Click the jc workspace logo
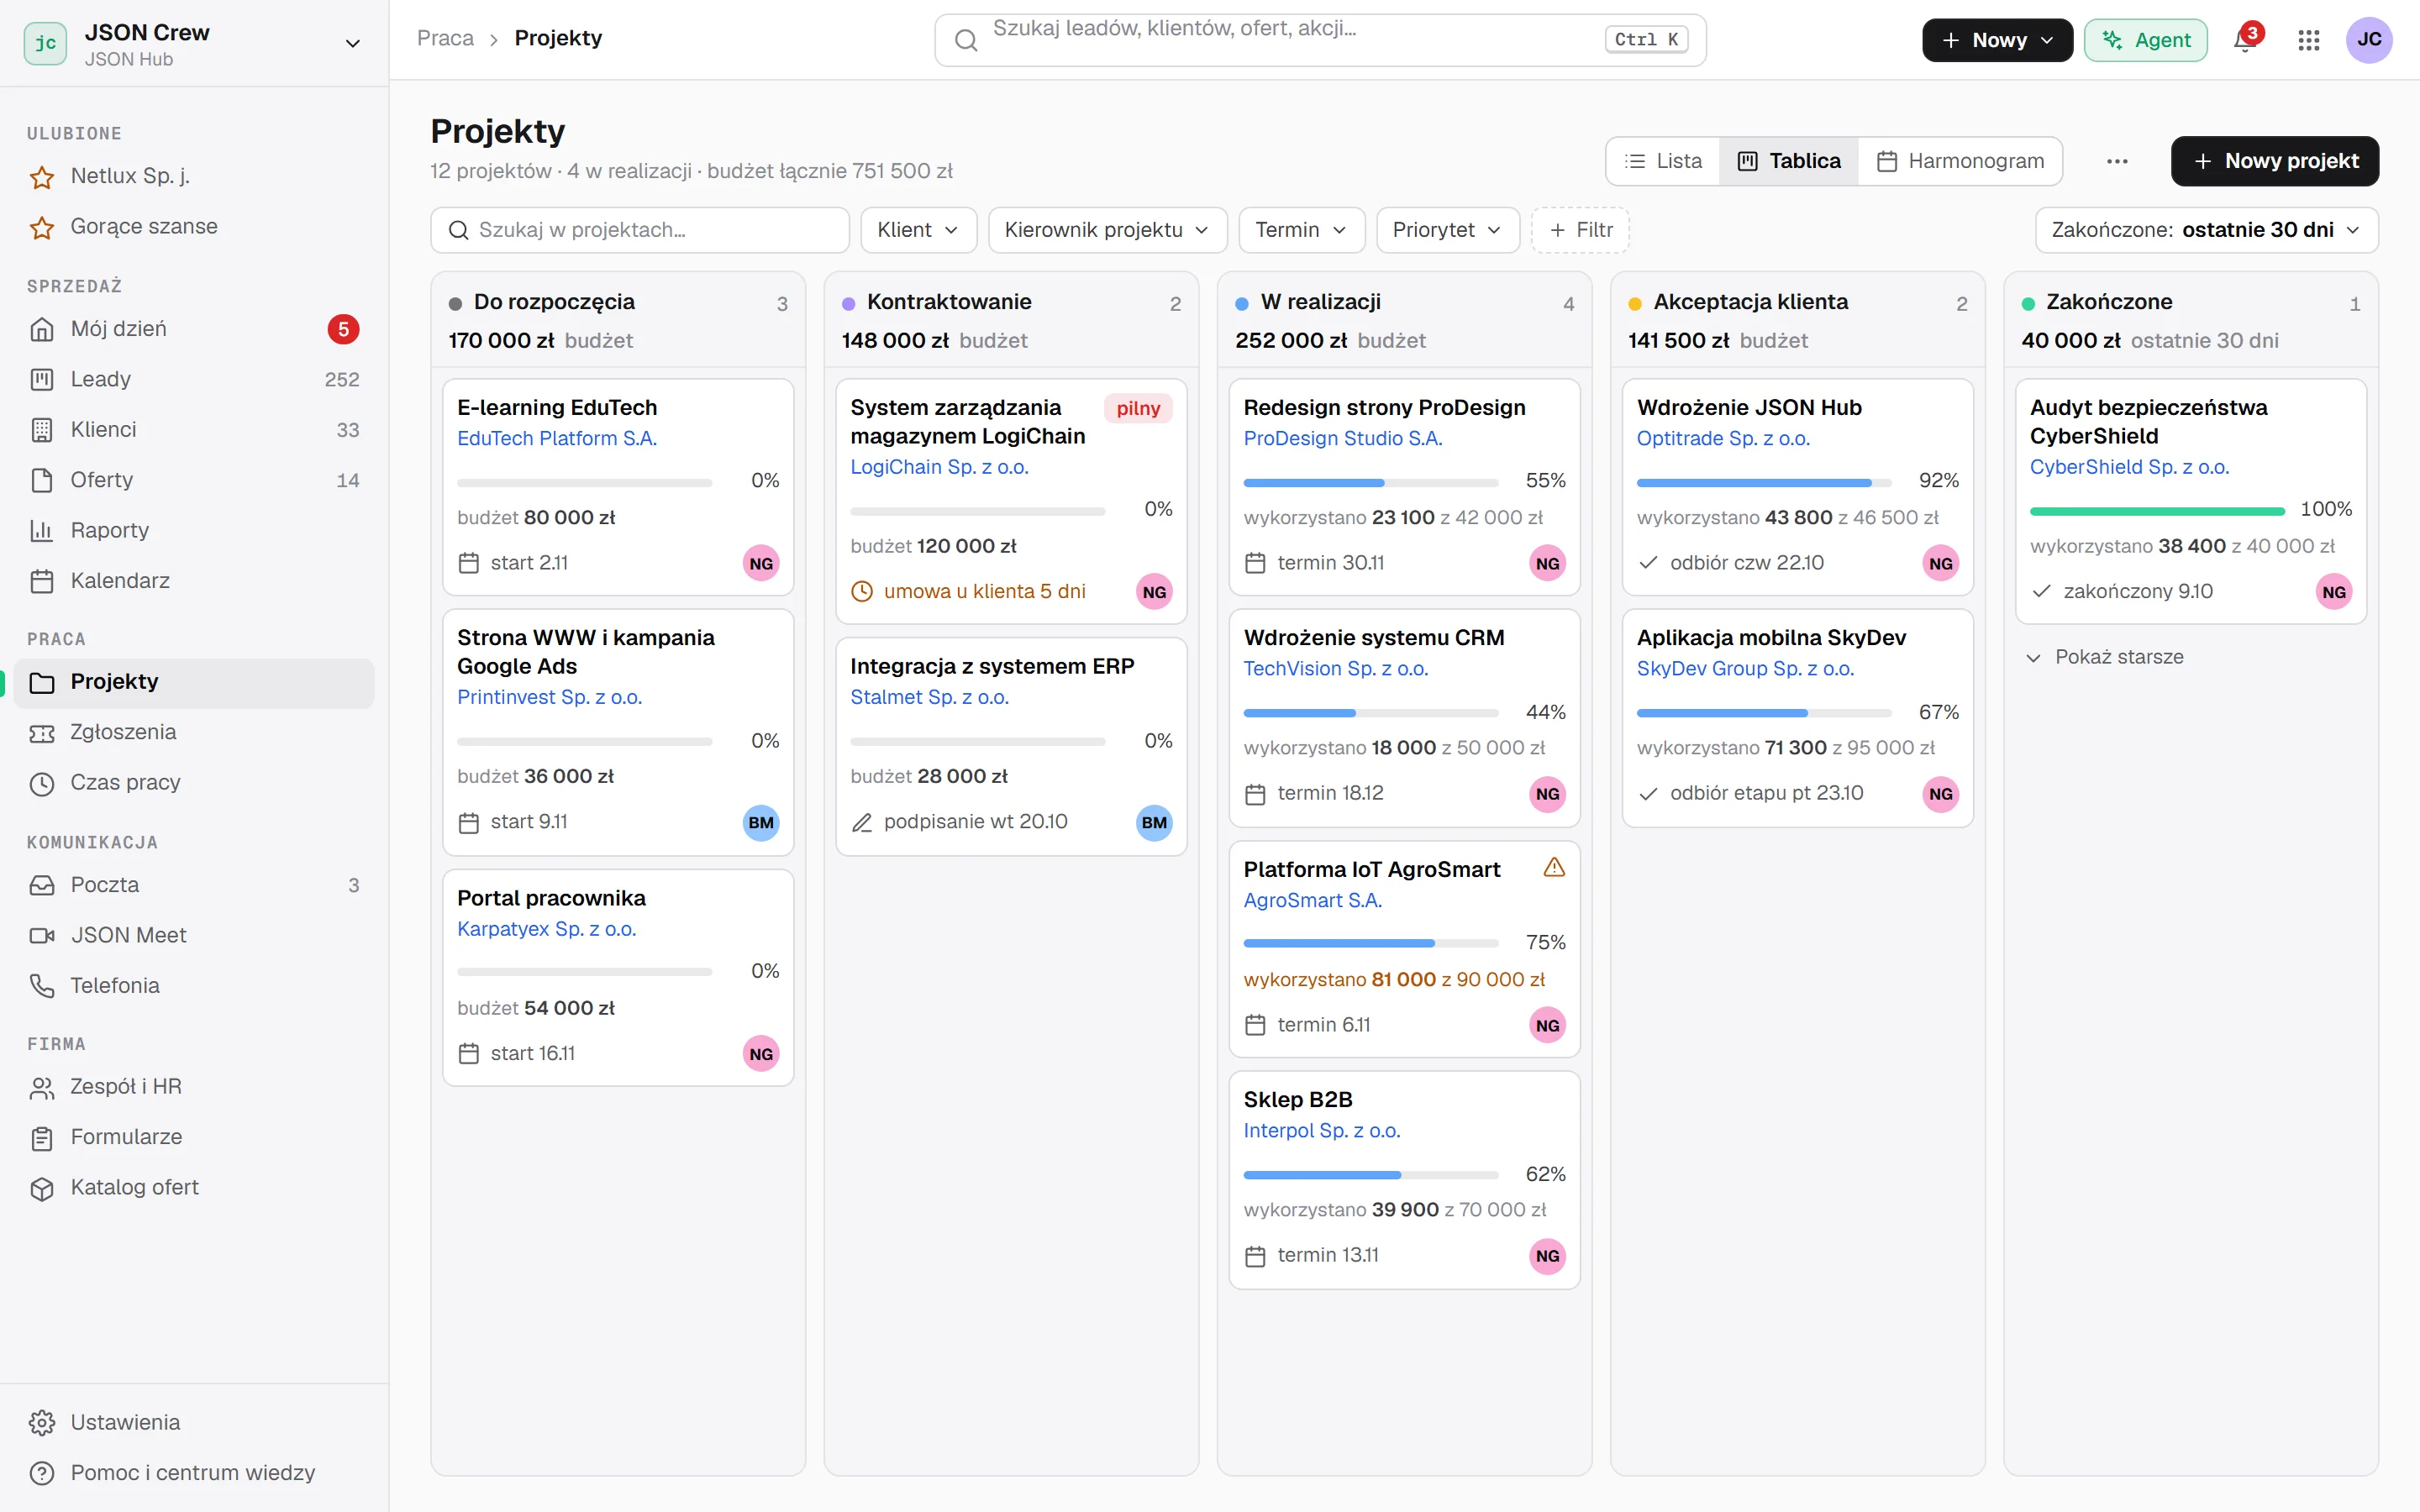2420x1512 pixels. click(45, 43)
